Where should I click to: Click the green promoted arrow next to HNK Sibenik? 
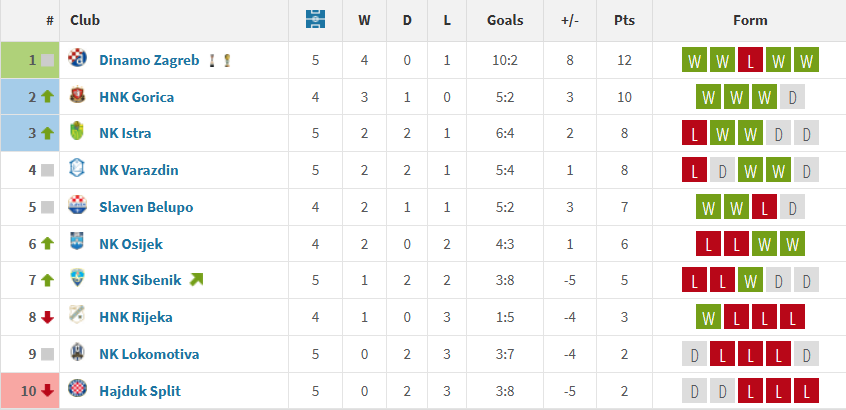click(196, 279)
